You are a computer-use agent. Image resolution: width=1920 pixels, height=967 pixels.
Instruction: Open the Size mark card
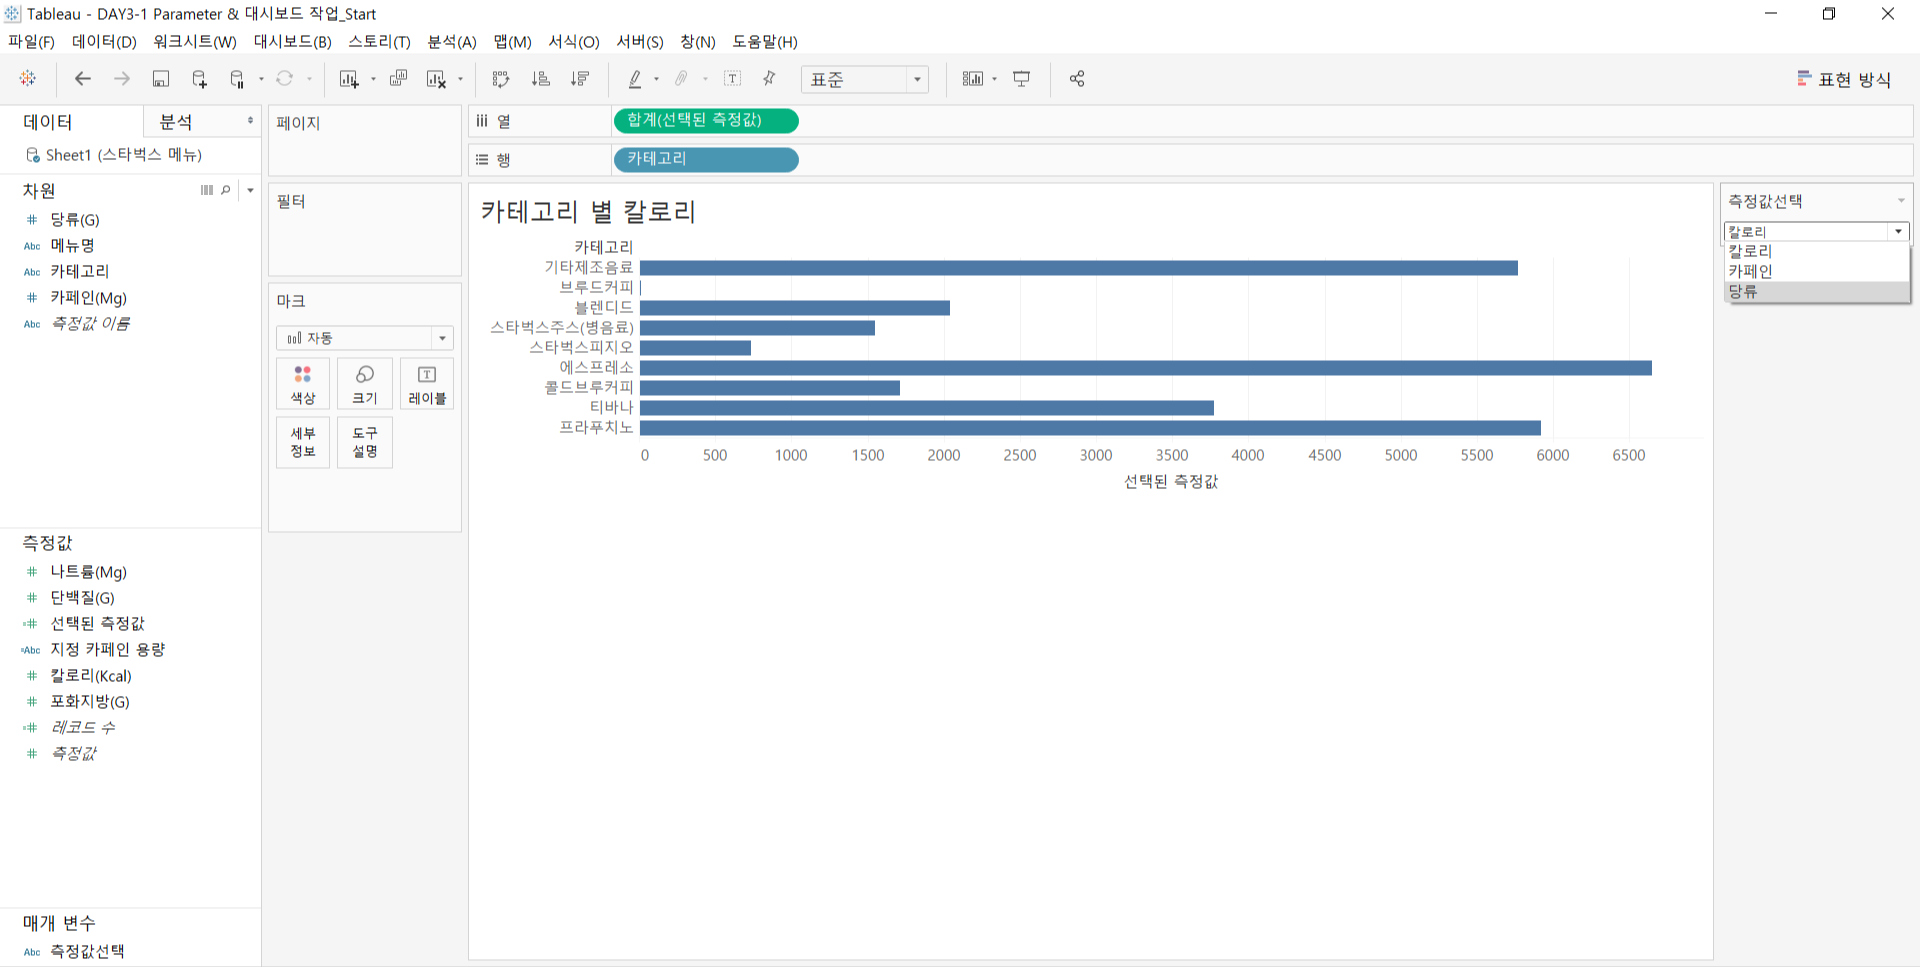pos(365,384)
